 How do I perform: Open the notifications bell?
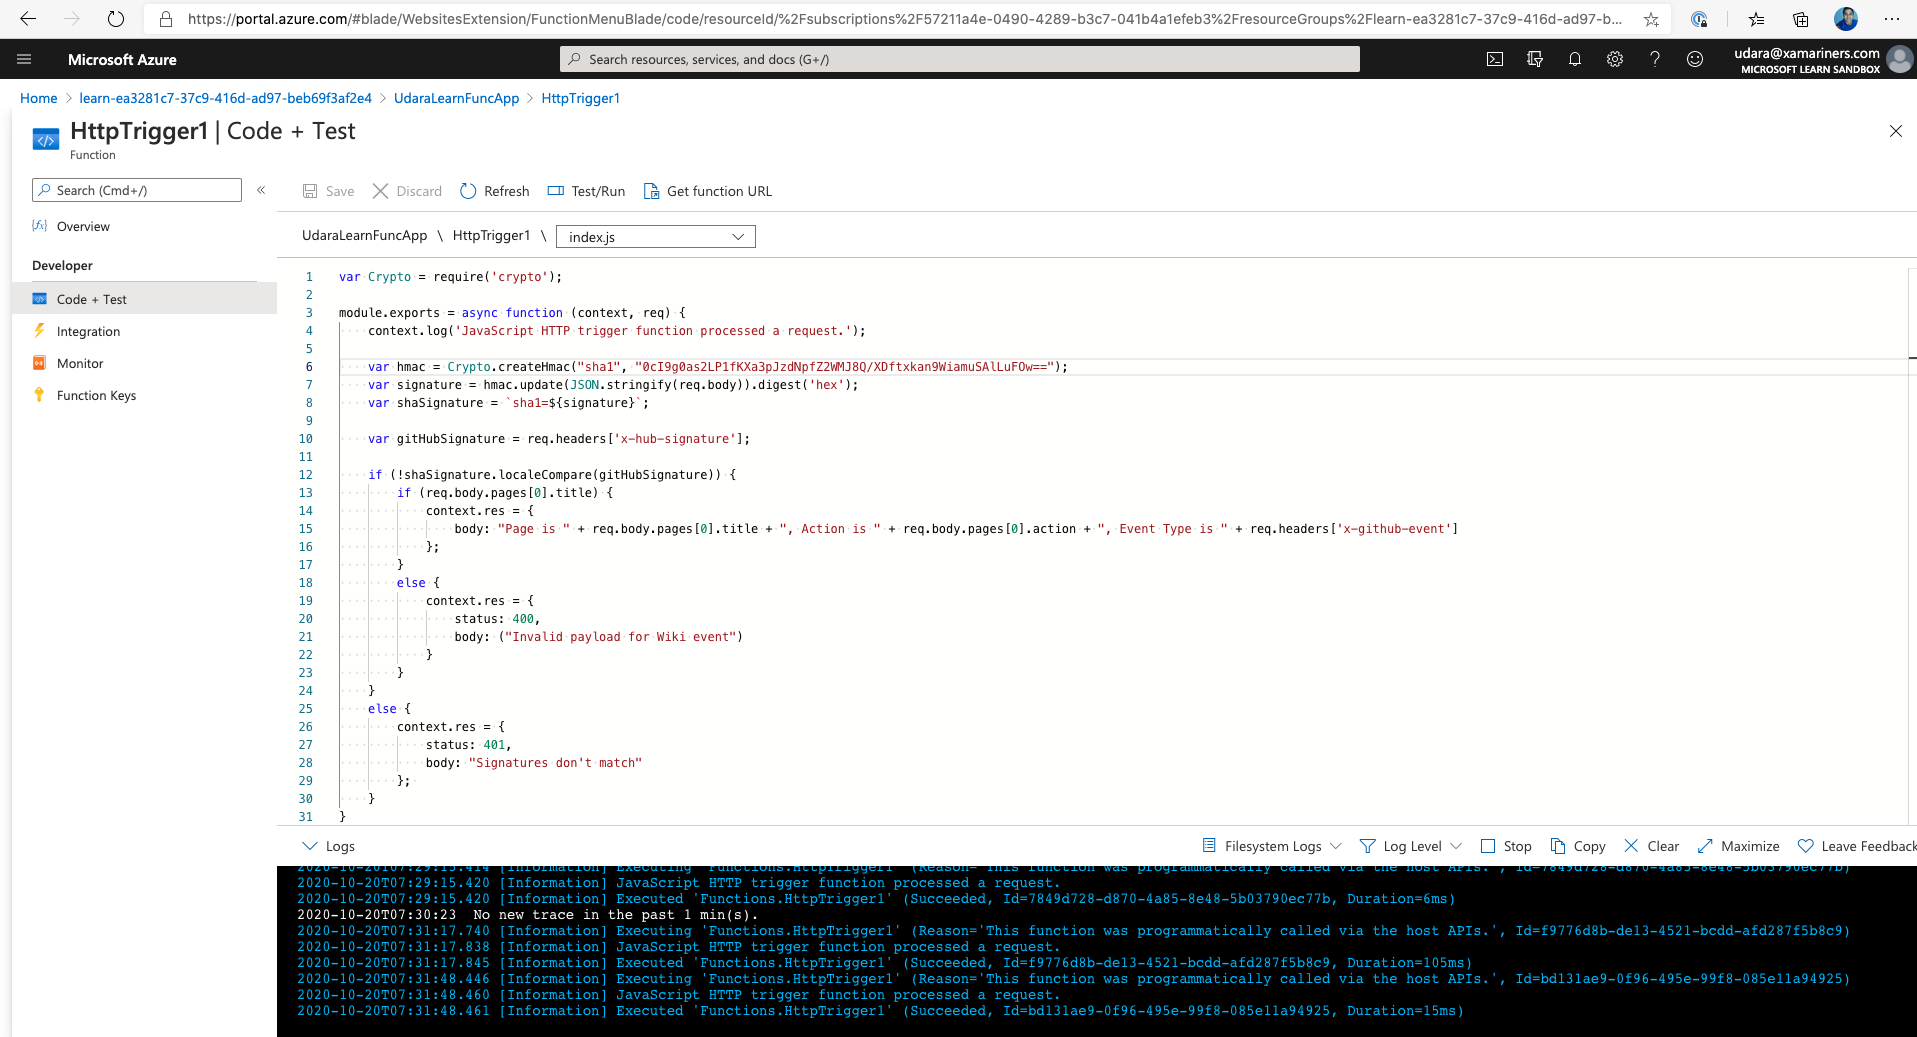[1575, 59]
